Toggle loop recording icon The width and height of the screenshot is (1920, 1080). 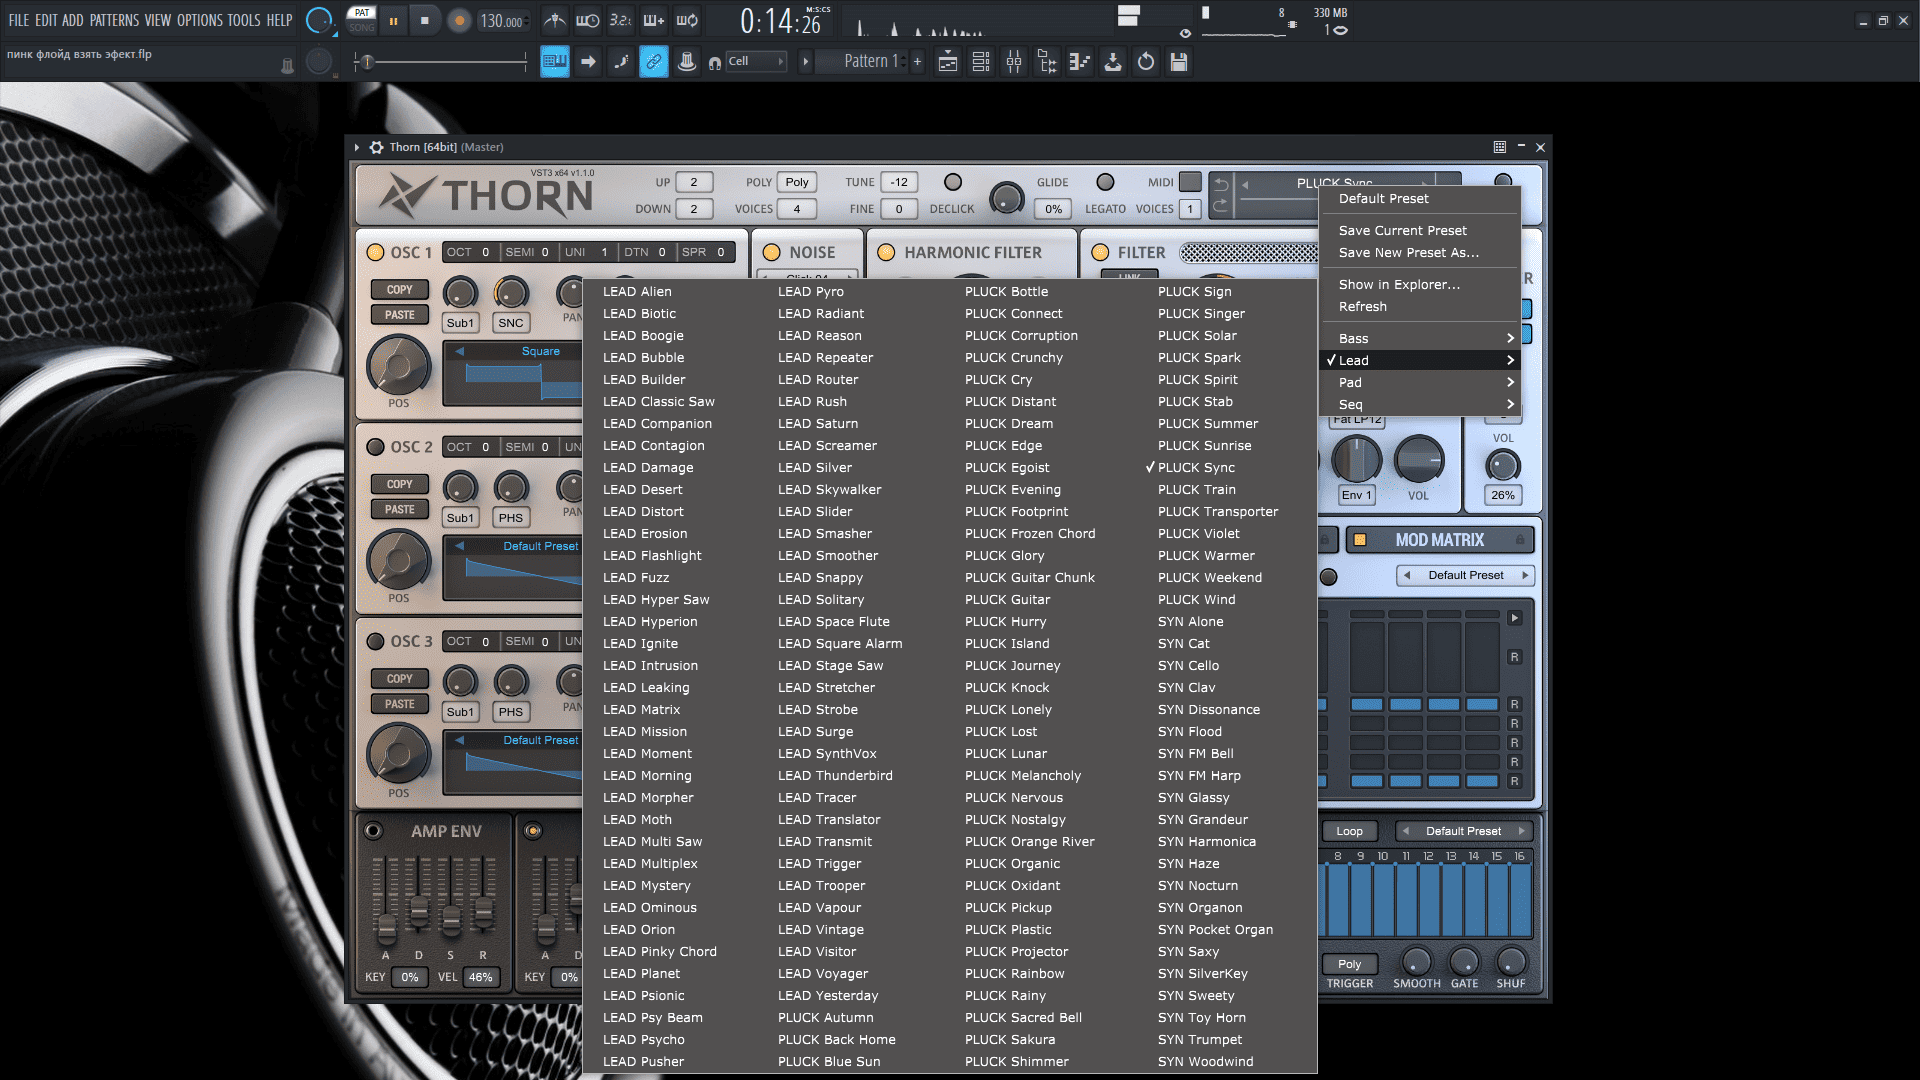coord(686,20)
